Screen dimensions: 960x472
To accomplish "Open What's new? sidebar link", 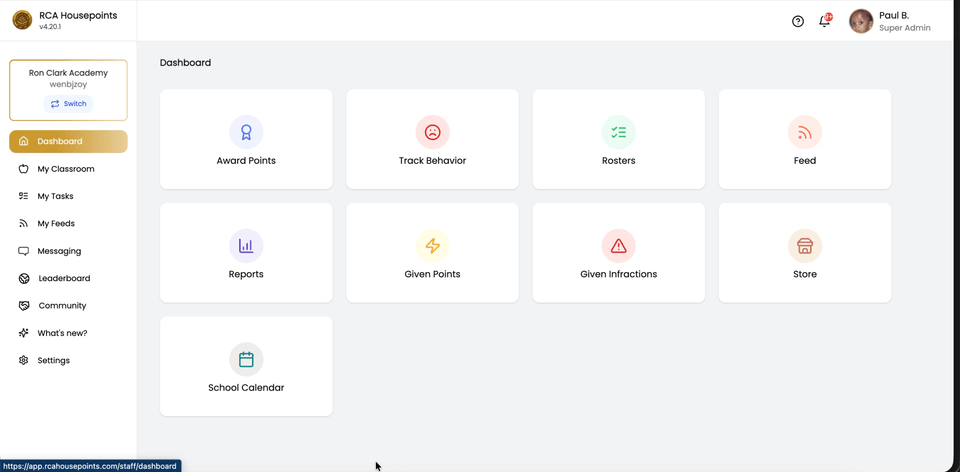I will (62, 333).
